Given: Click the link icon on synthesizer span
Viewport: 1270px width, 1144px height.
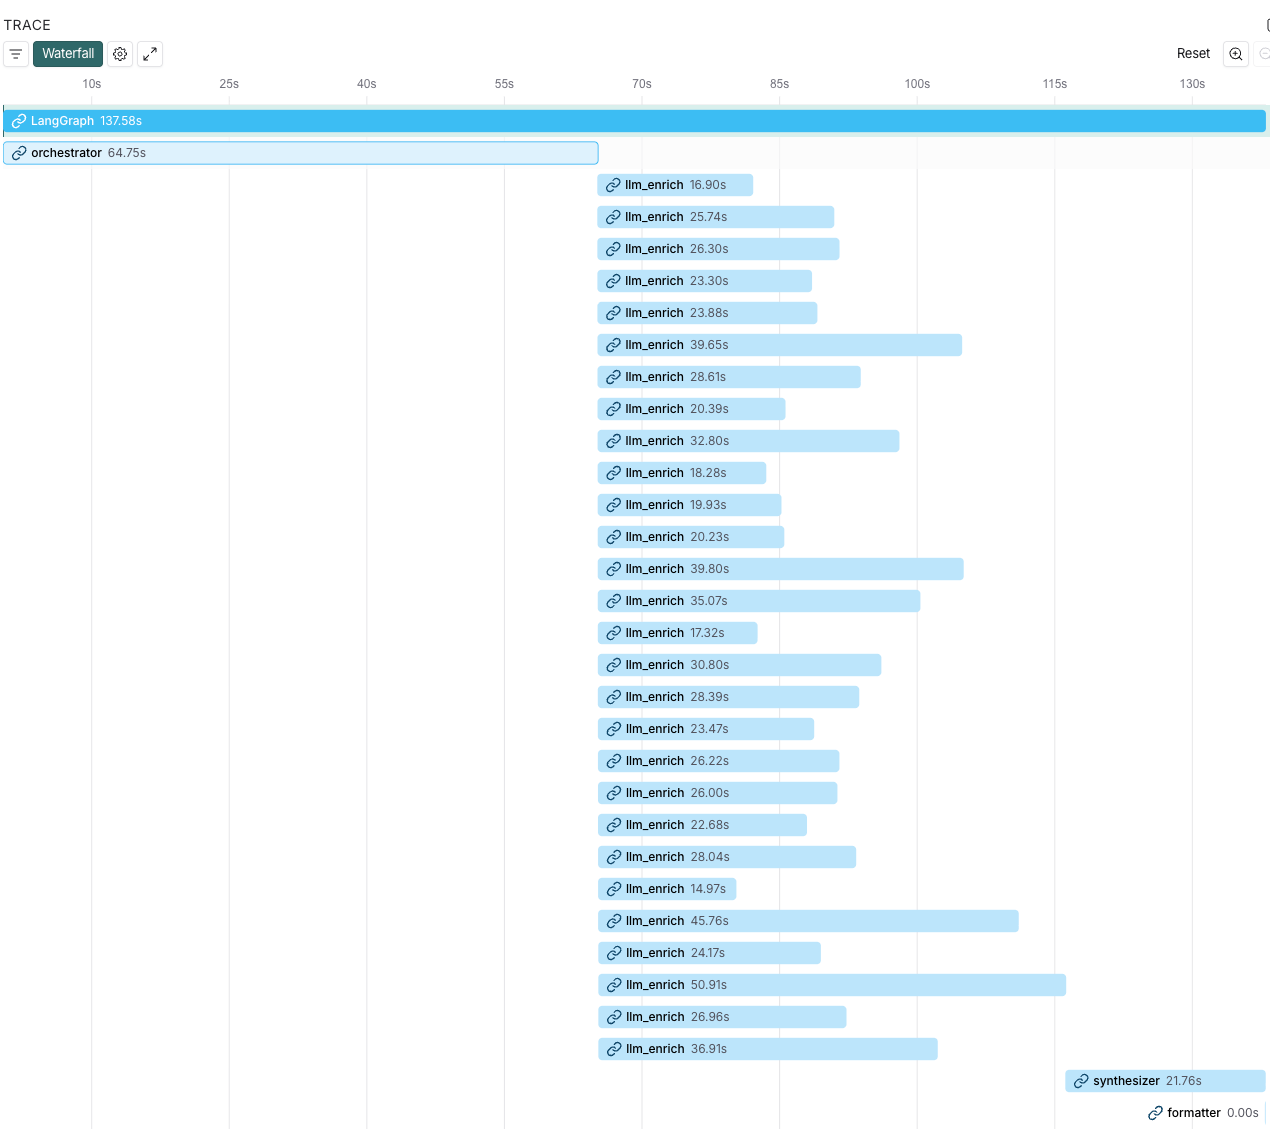Looking at the screenshot, I should coord(1081,1081).
